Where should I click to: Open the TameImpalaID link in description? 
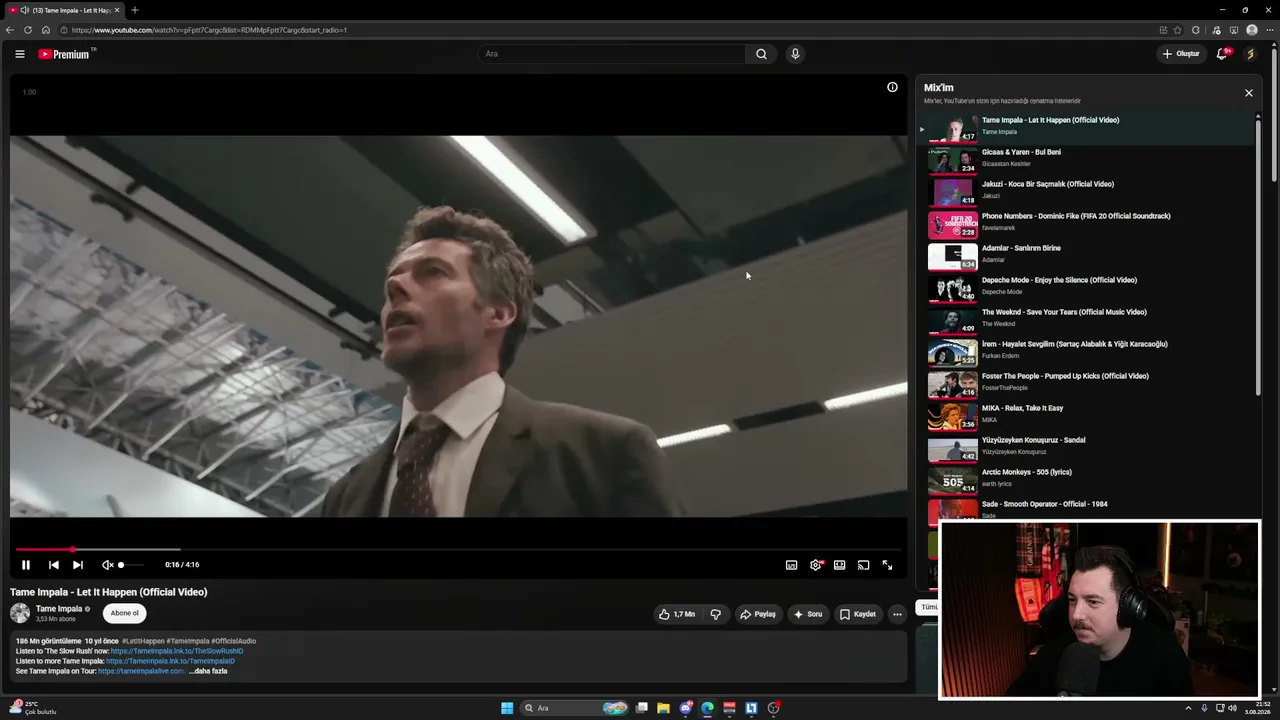tap(170, 661)
